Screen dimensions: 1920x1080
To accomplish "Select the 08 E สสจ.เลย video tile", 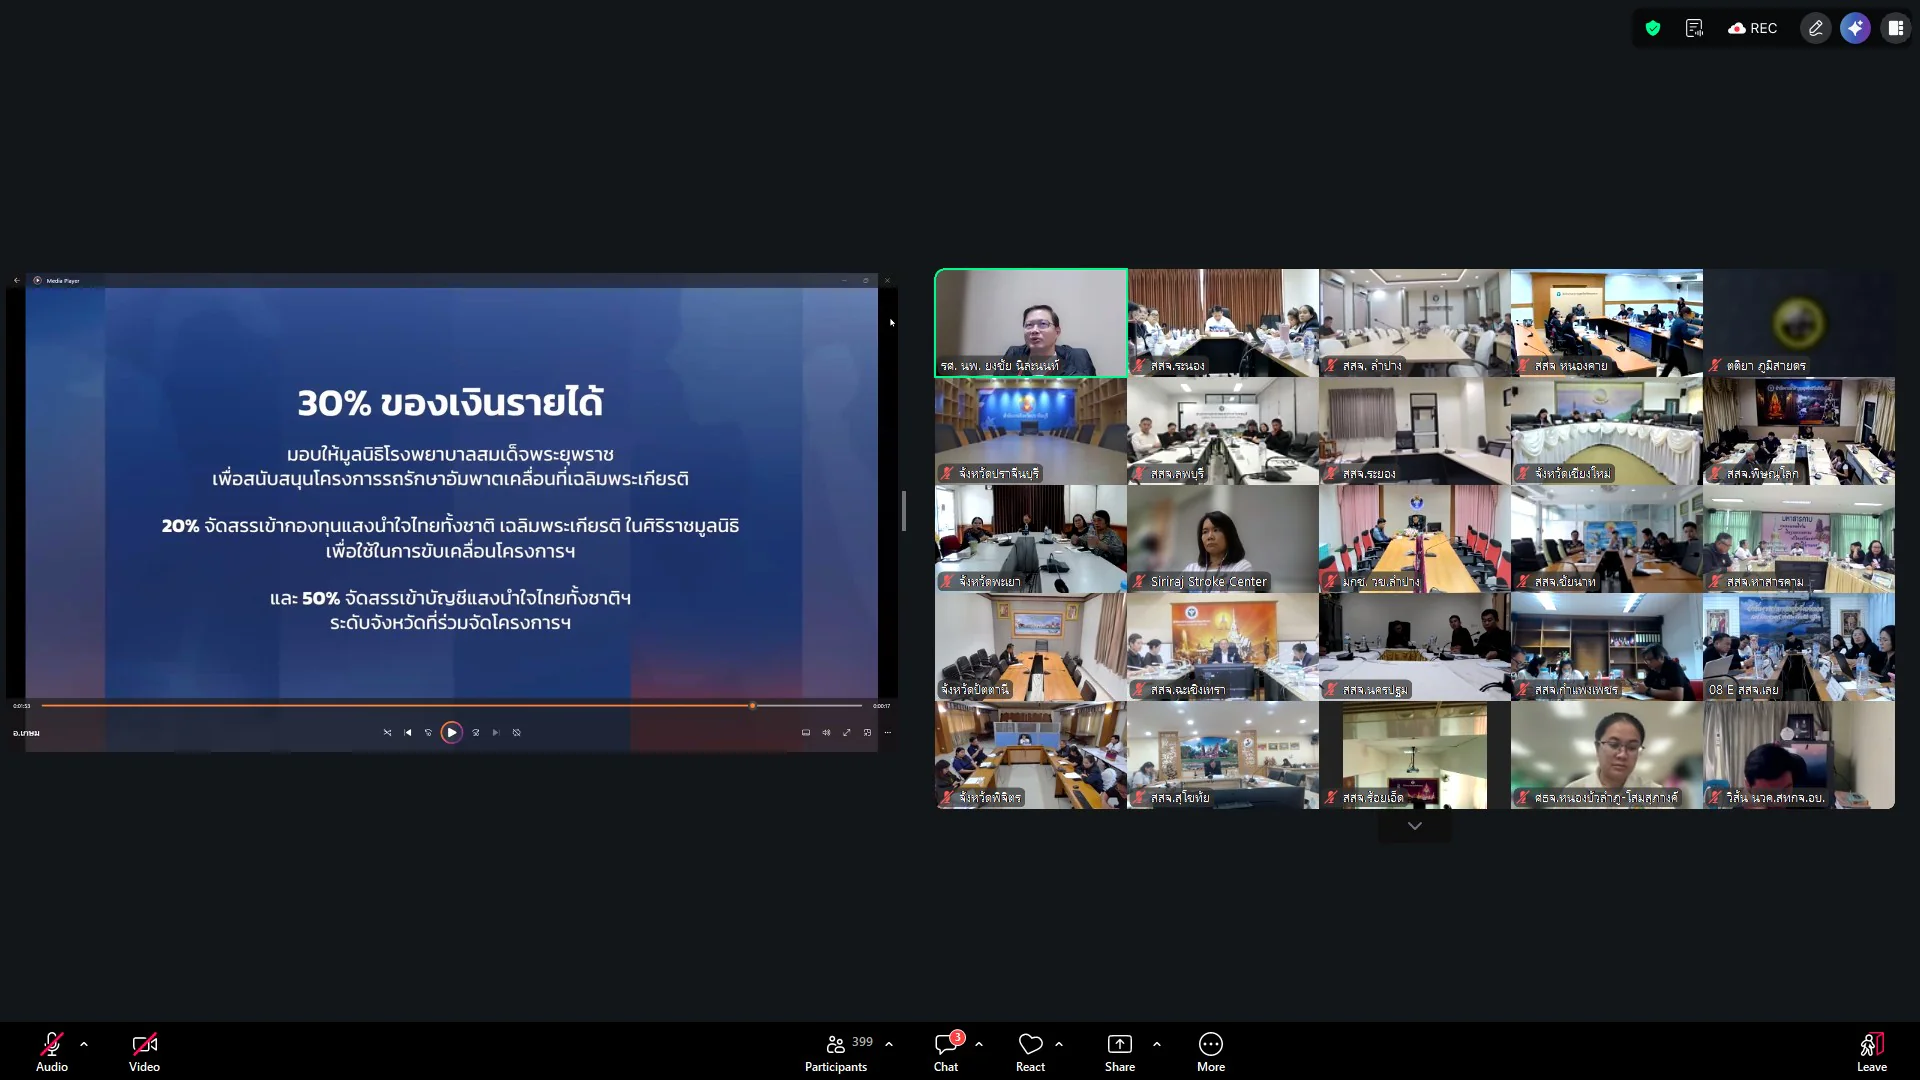I will click(x=1799, y=647).
